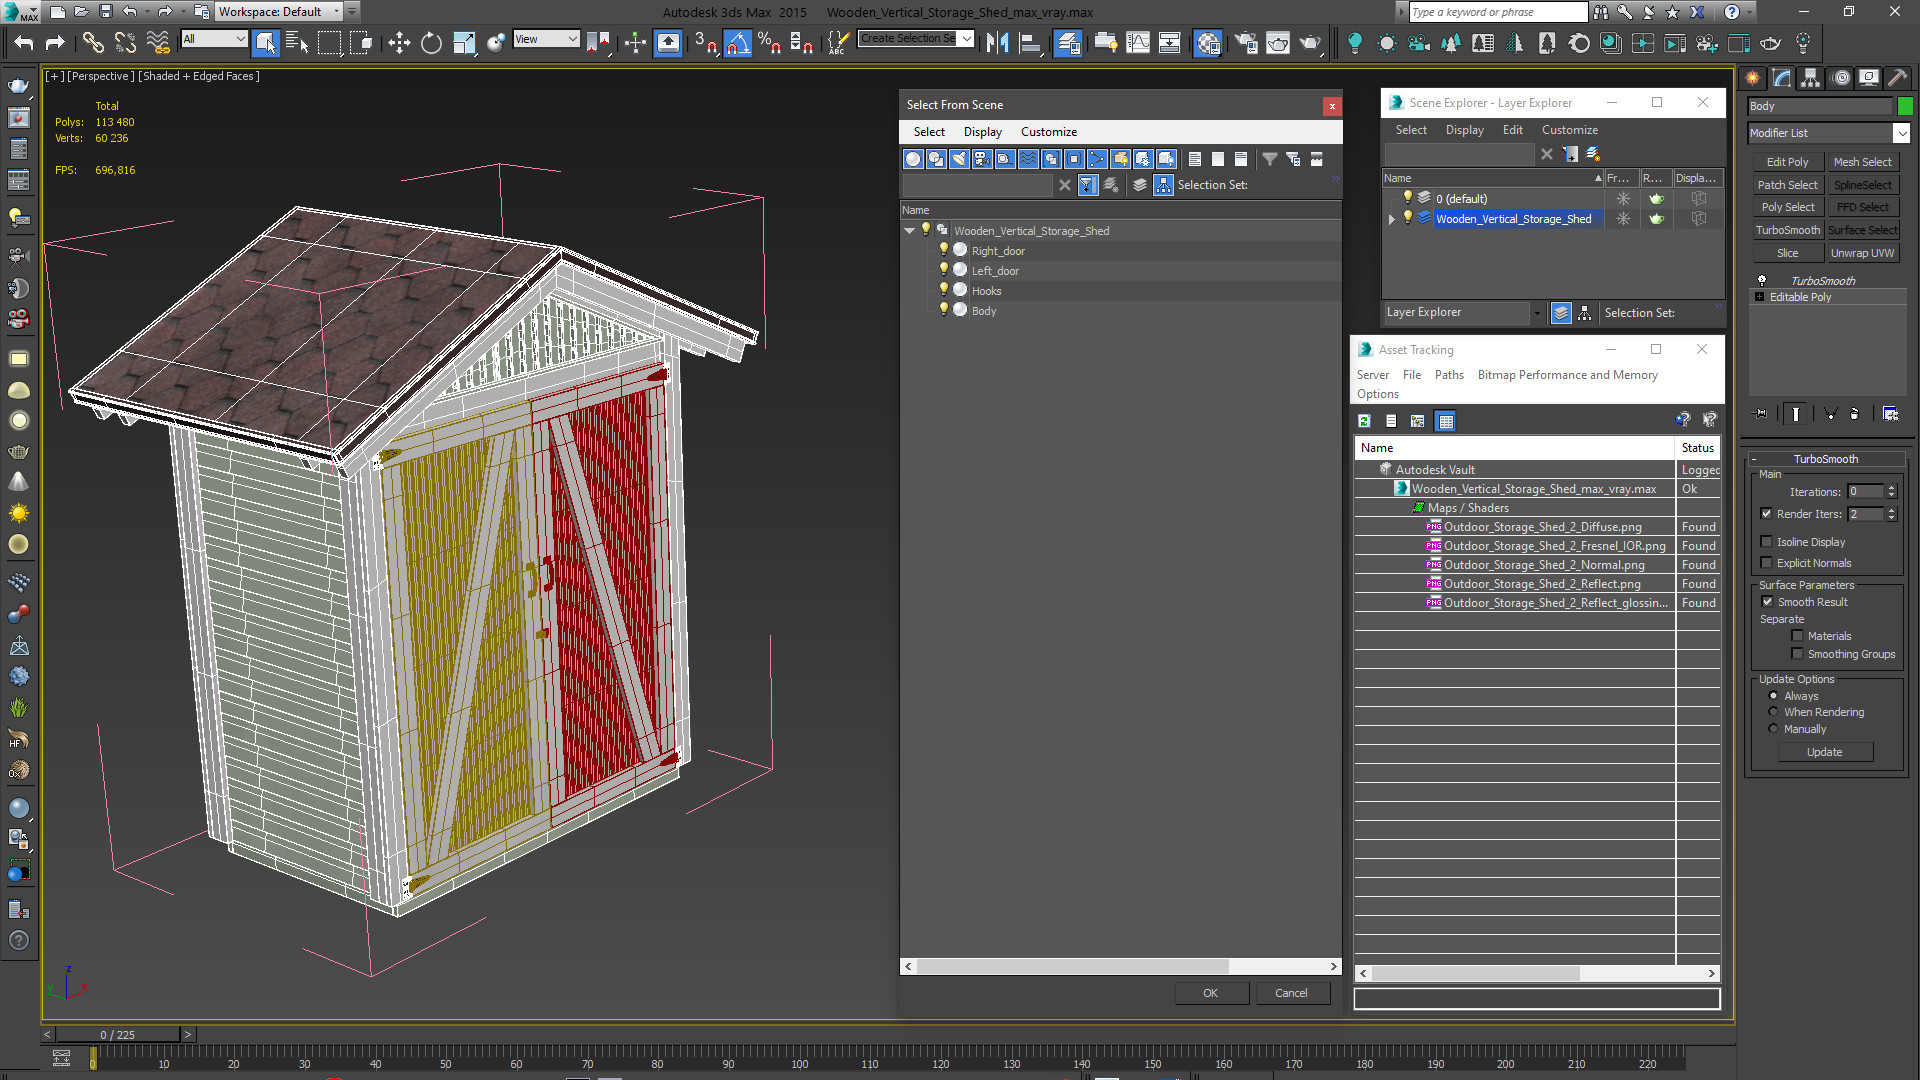Screen dimensions: 1920x1080
Task: Enable the Explicit Normals checkbox
Action: click(1767, 563)
